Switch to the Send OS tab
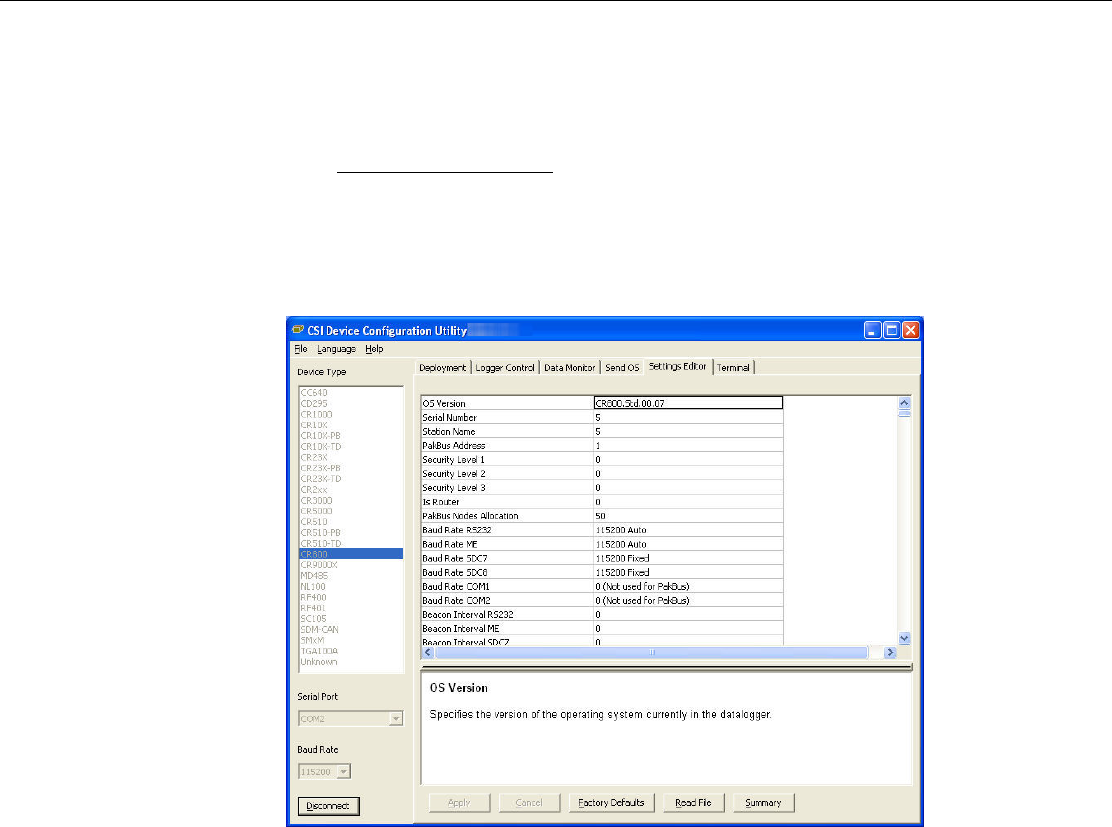1112x827 pixels. (x=622, y=367)
